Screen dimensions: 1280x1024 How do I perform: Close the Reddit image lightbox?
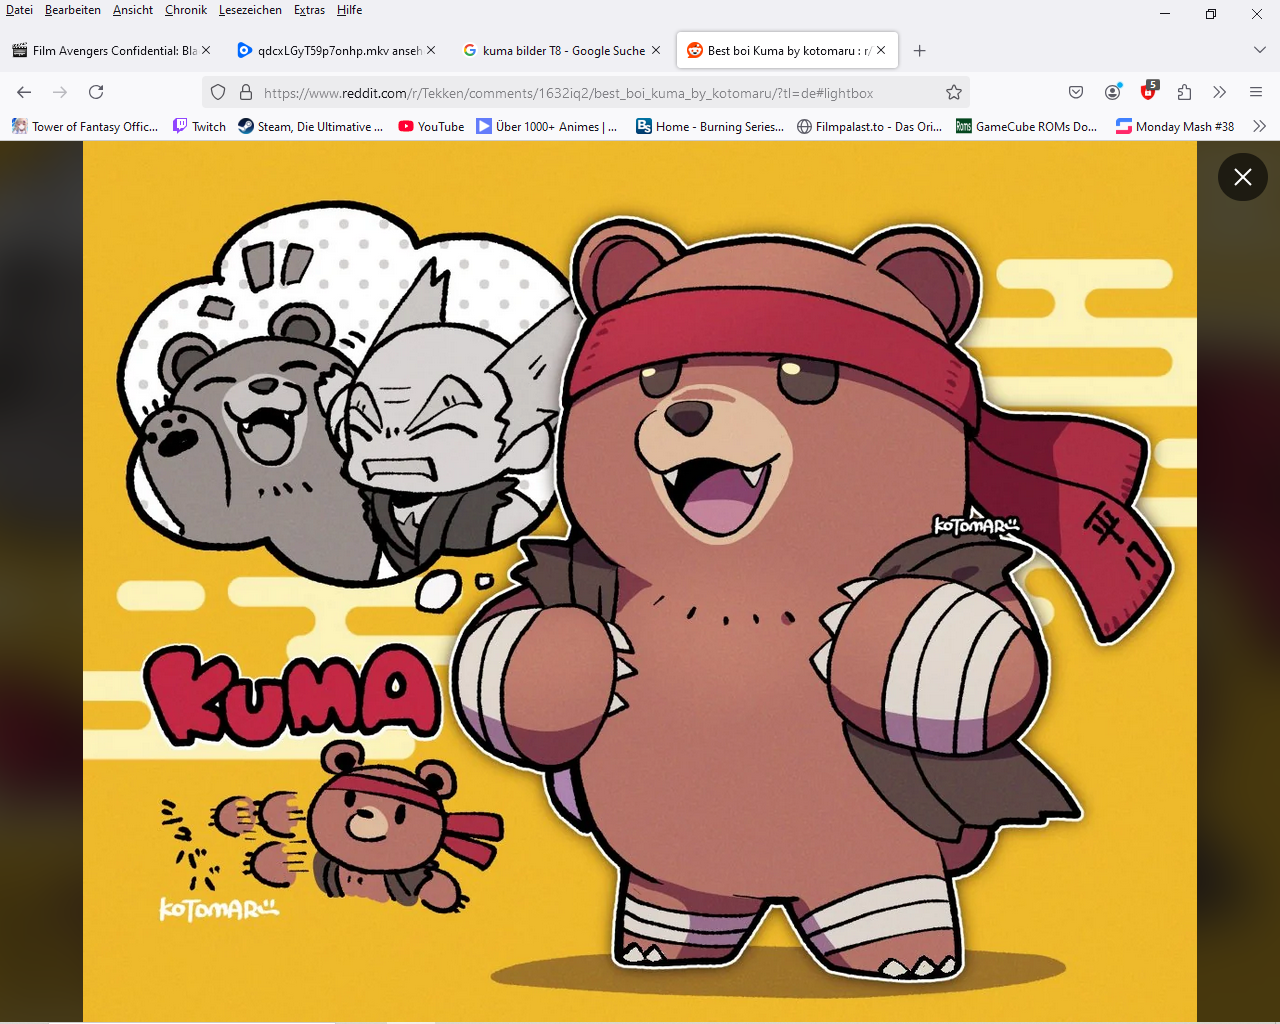(x=1243, y=177)
